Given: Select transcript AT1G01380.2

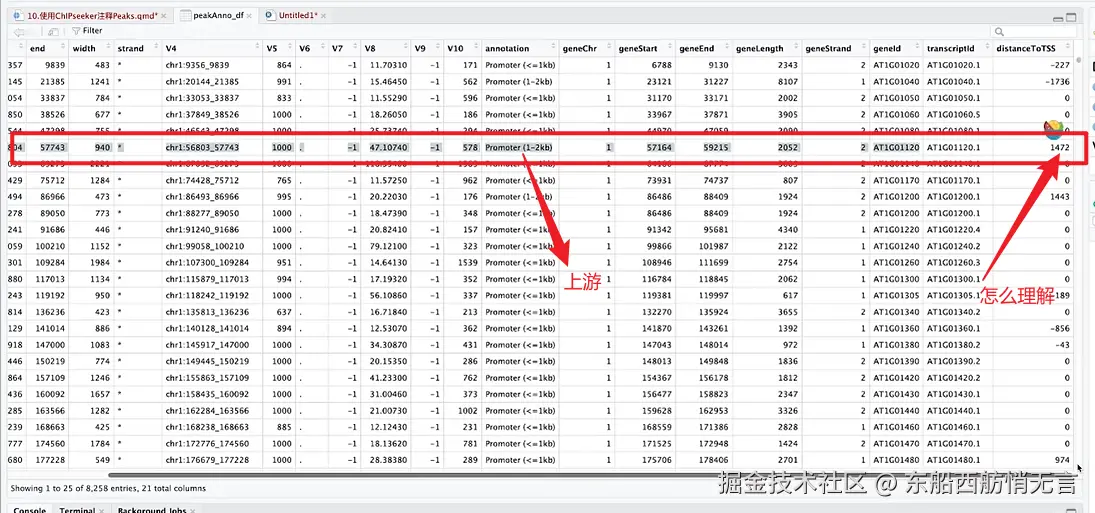Looking at the screenshot, I should tap(953, 345).
